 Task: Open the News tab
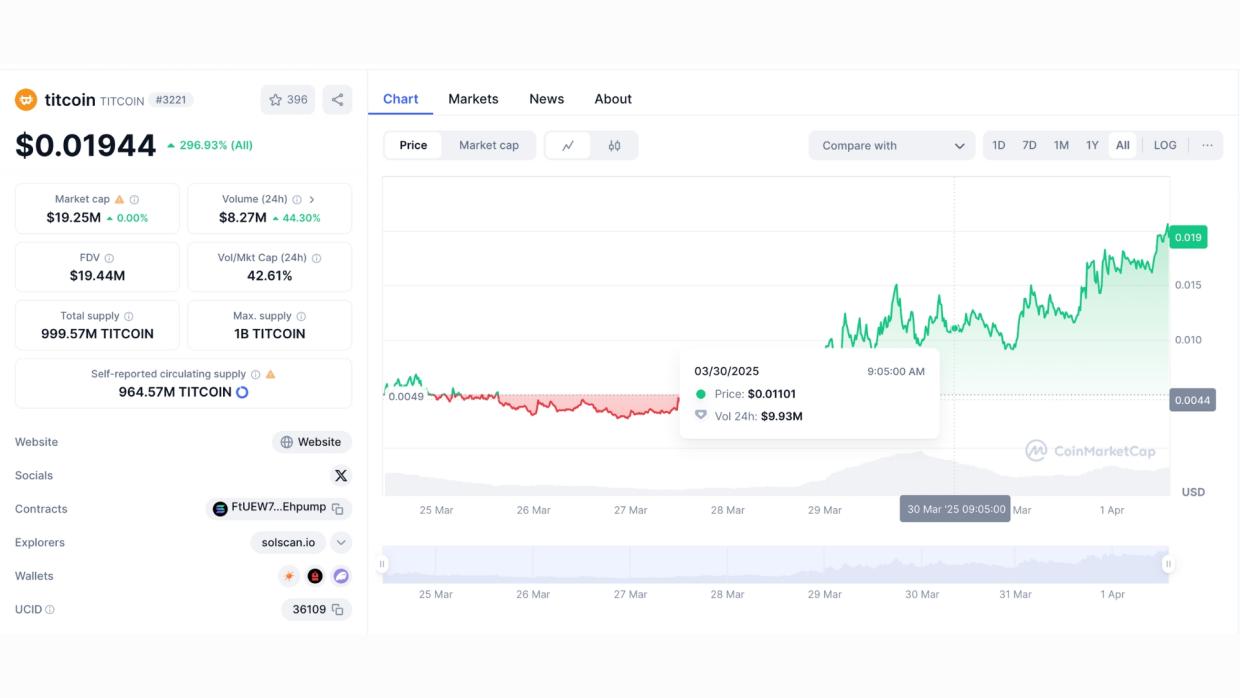click(x=546, y=99)
